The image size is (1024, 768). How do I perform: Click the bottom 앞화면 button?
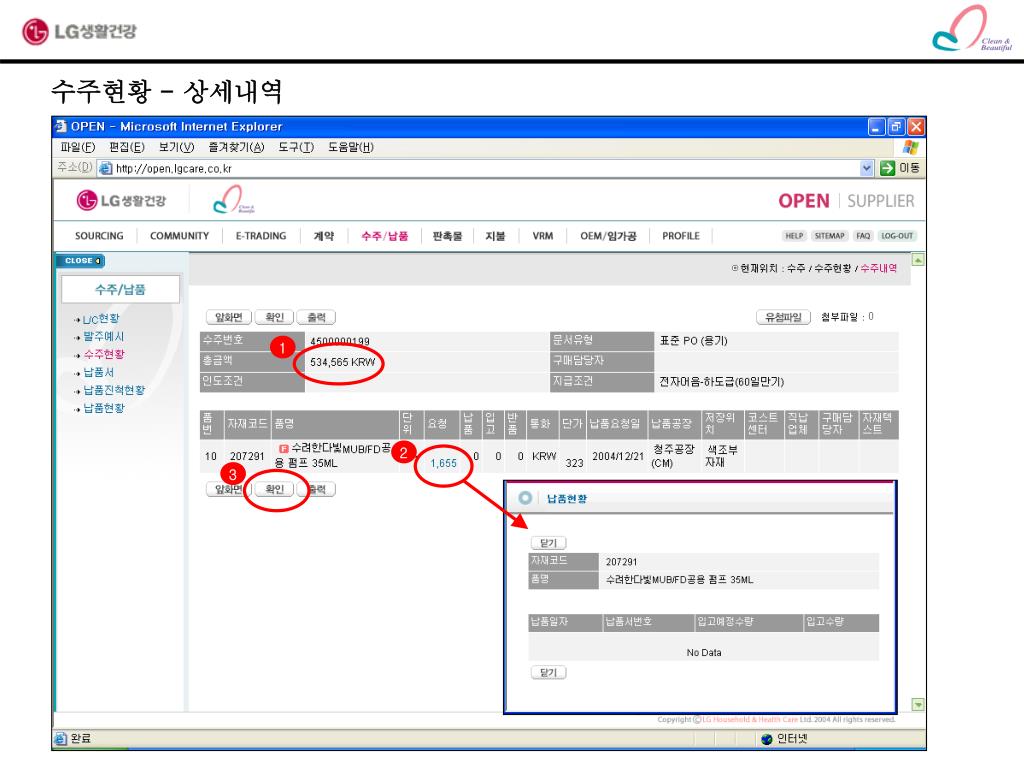tap(229, 489)
